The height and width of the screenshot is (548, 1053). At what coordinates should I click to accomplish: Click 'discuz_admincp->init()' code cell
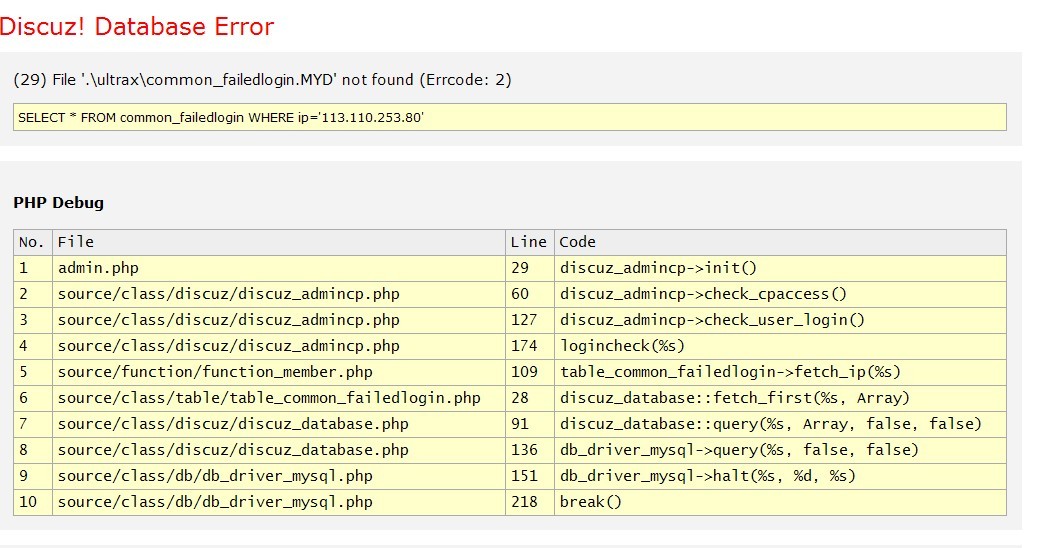(x=780, y=269)
